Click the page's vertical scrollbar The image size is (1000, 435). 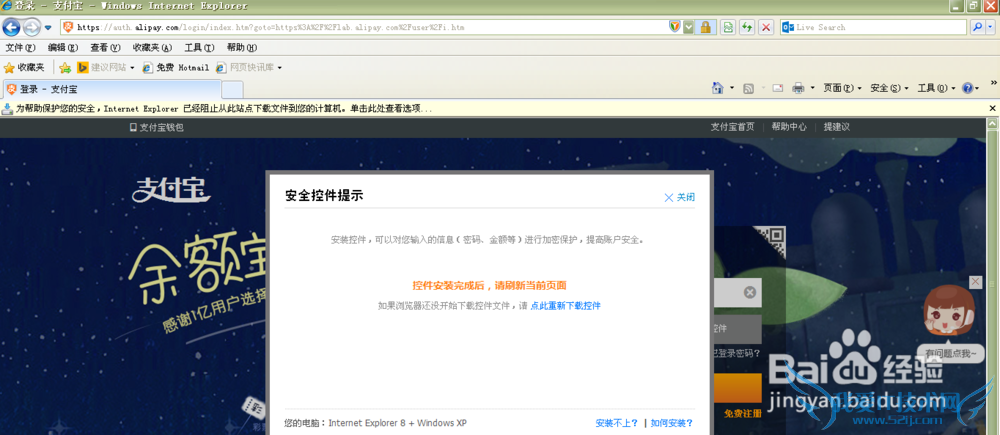[994, 276]
